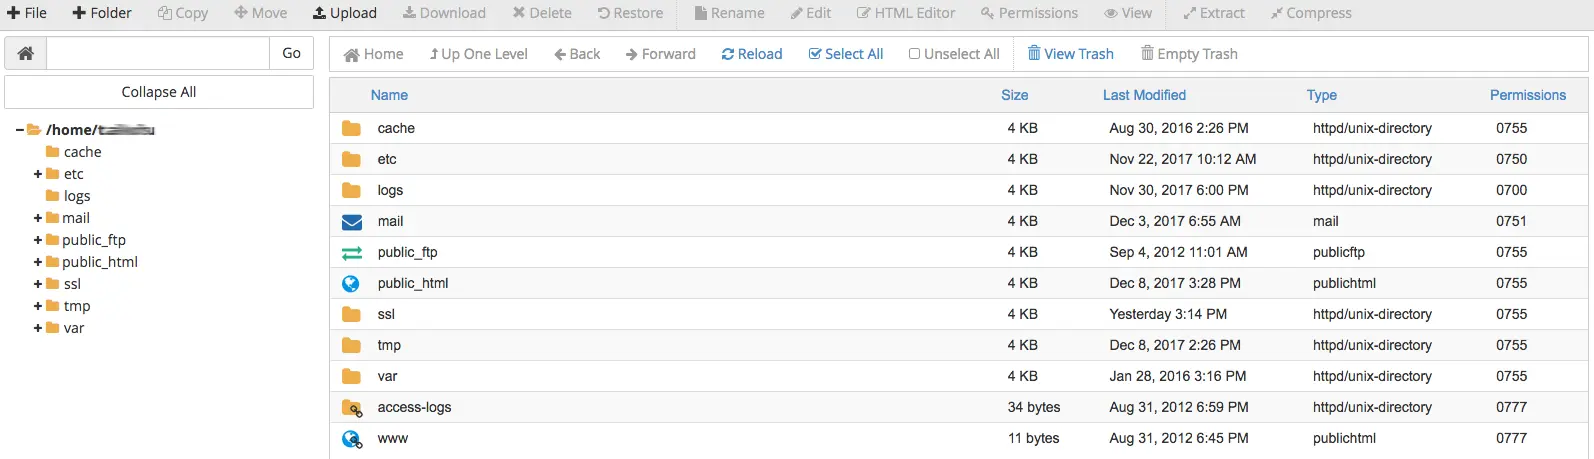Screen dimensions: 1594x459
Task: Click the Go button
Action: [291, 53]
